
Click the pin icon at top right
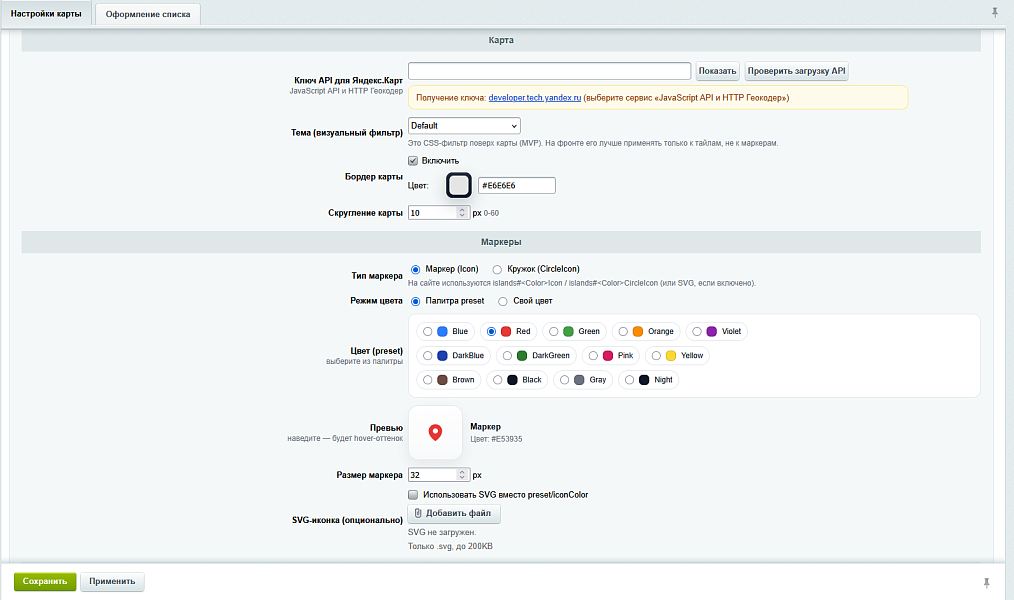[x=995, y=12]
